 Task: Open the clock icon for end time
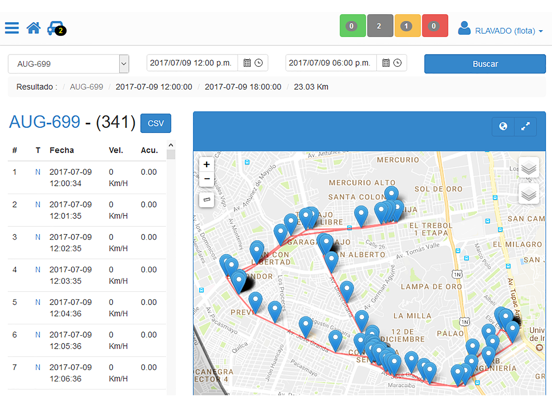[x=397, y=63]
